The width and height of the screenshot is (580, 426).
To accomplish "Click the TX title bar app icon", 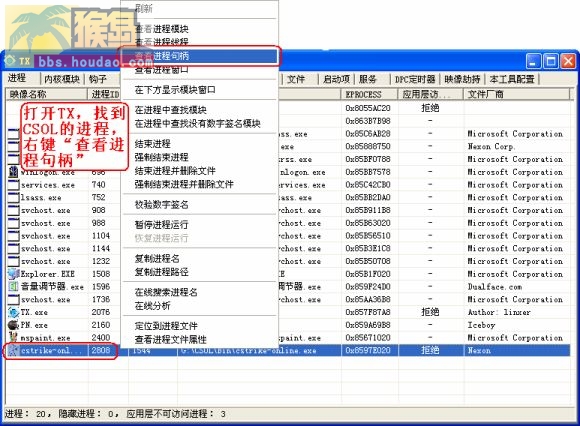I will pyautogui.click(x=10, y=61).
